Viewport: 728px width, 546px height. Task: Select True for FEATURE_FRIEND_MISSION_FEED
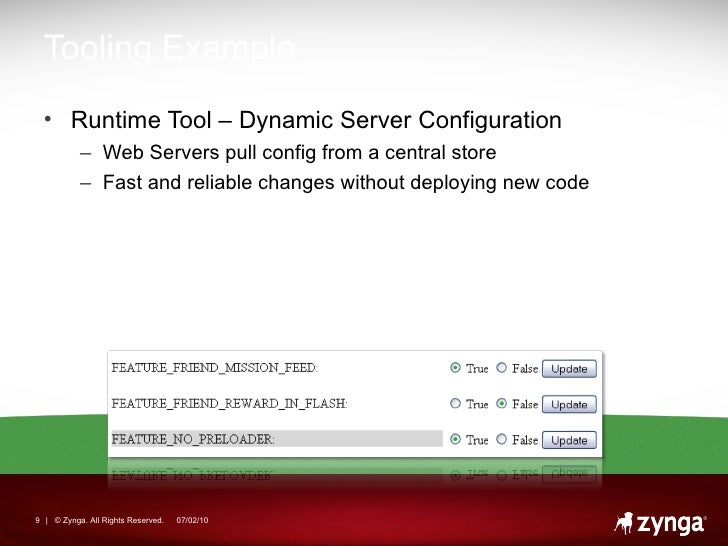tap(455, 368)
